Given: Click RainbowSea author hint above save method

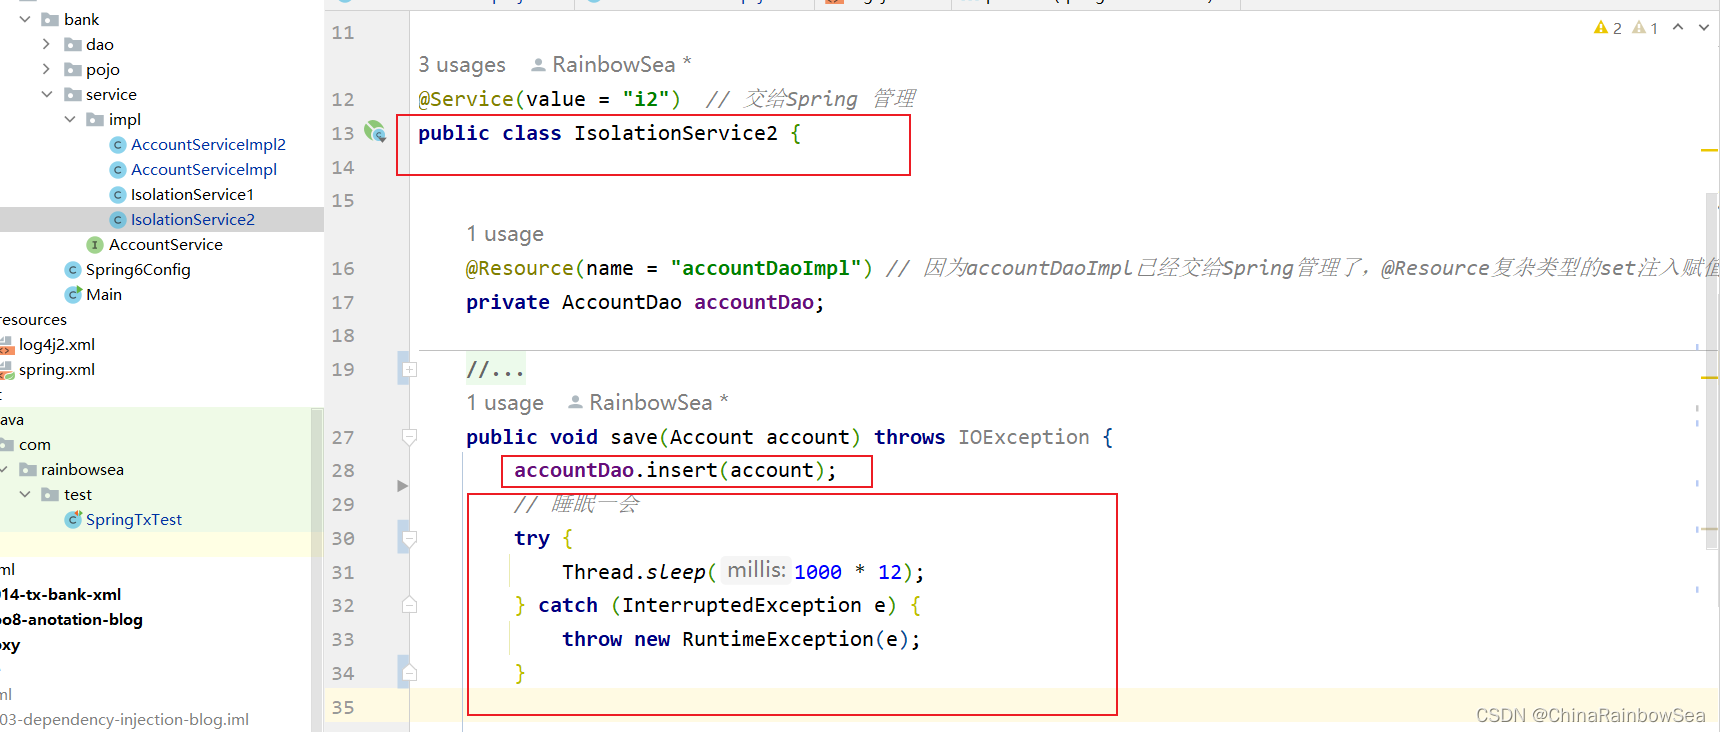Looking at the screenshot, I should pos(648,403).
